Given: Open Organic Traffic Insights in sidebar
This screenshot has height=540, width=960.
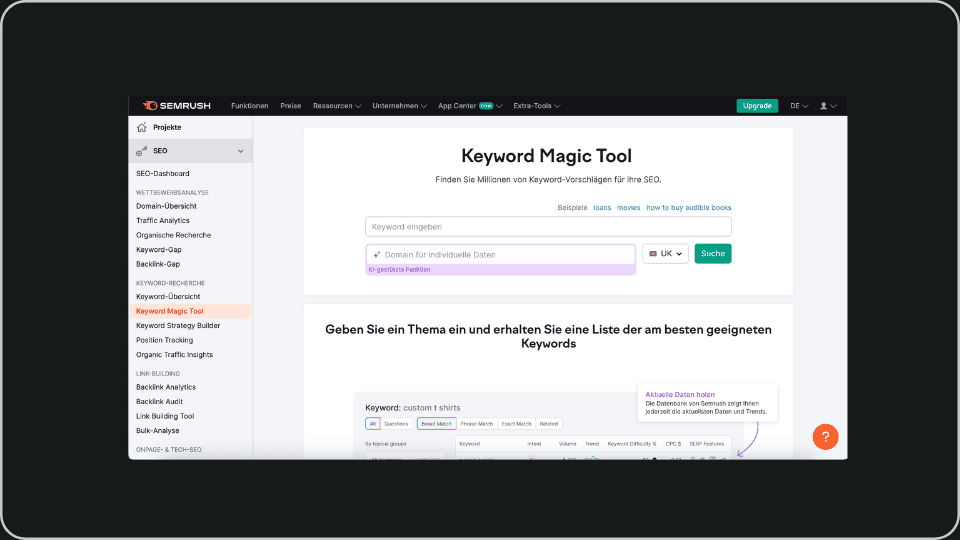Looking at the screenshot, I should [174, 355].
